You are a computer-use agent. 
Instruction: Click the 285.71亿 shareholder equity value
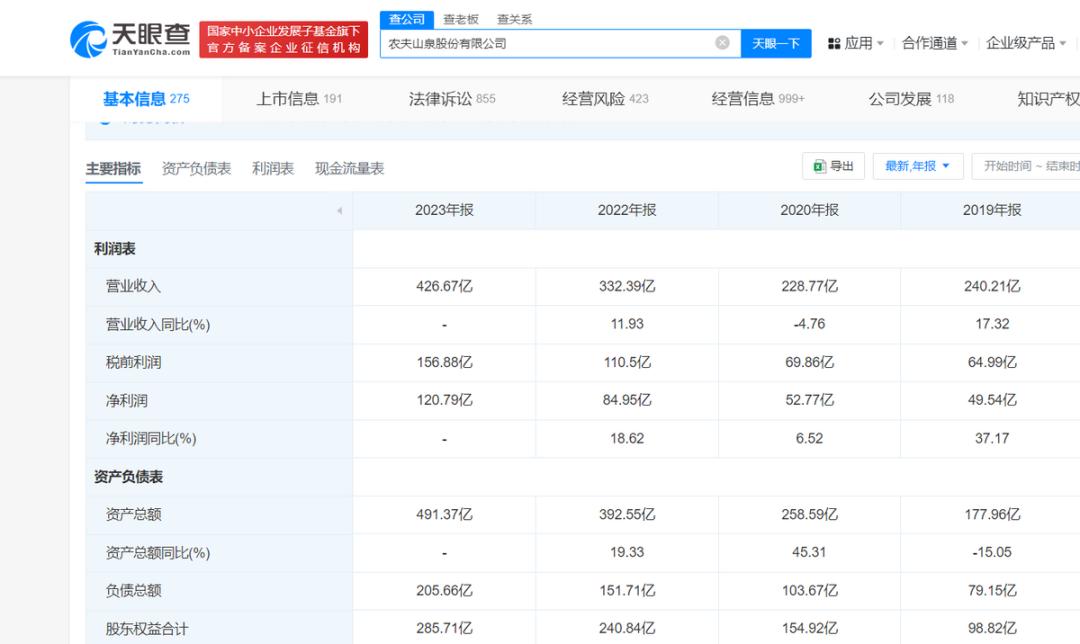point(444,628)
